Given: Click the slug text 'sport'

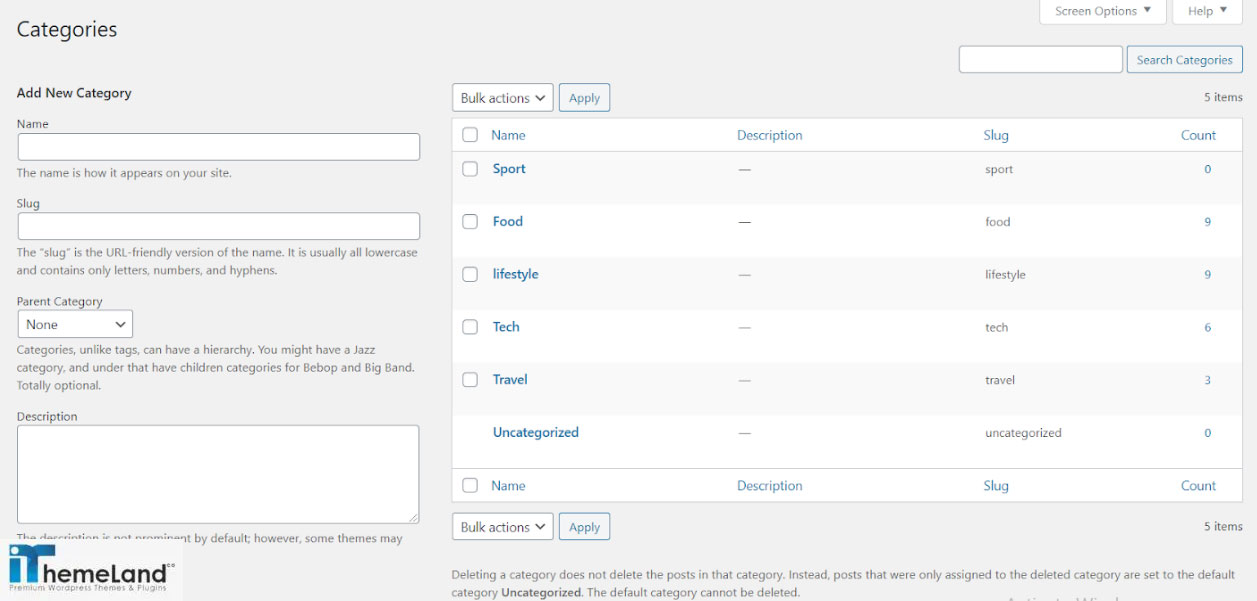Looking at the screenshot, I should point(999,170).
